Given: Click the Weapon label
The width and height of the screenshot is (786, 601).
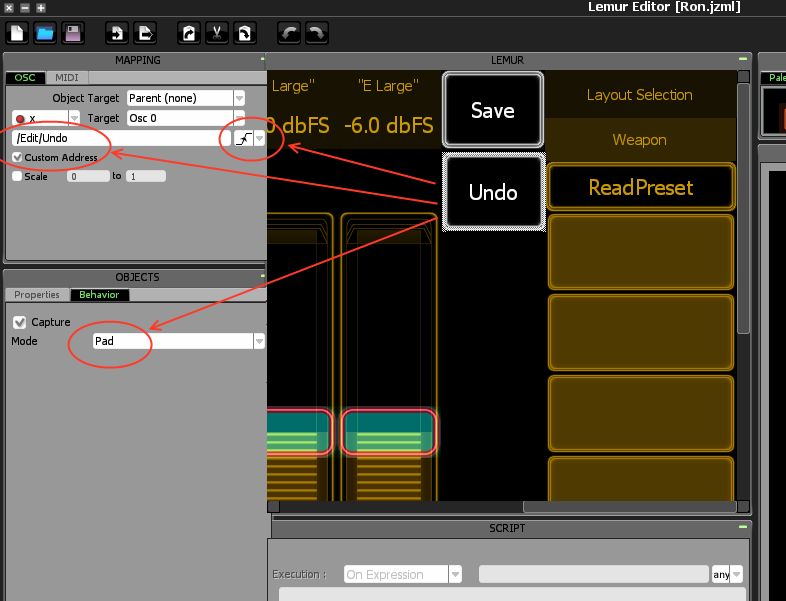Looking at the screenshot, I should click(640, 140).
